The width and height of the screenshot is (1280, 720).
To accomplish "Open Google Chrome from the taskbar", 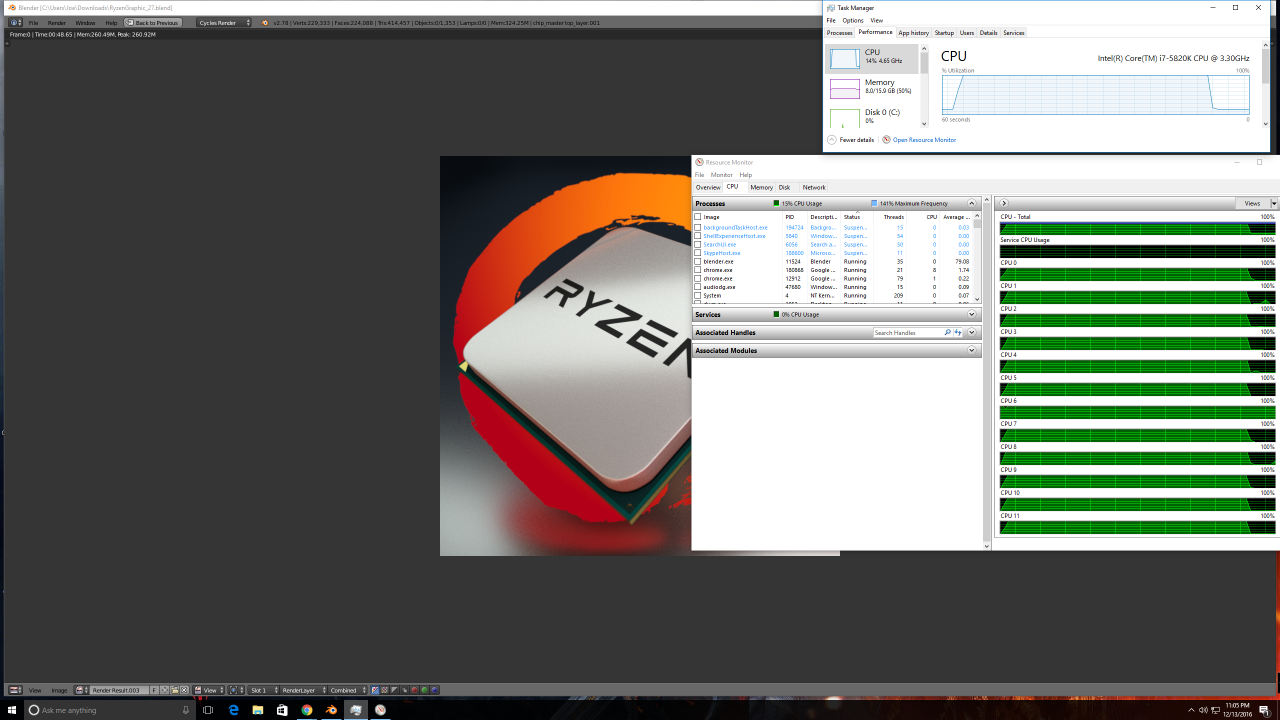I will pos(307,710).
